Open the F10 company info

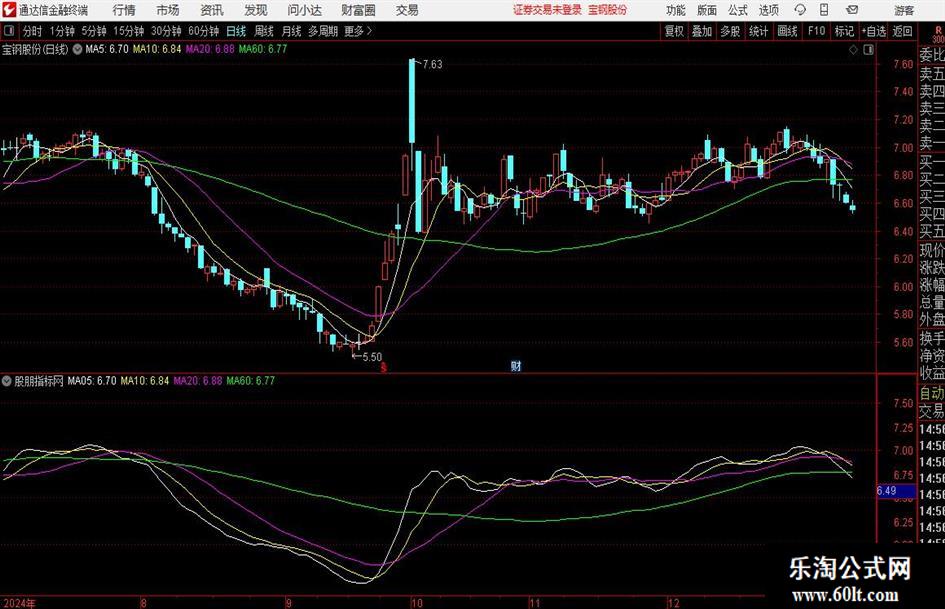(816, 31)
